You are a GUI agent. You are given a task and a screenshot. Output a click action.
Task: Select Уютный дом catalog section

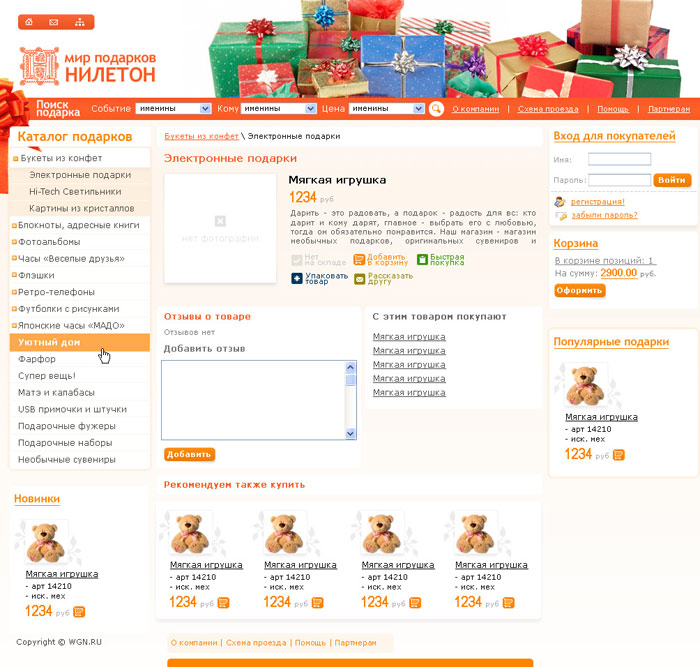pos(79,342)
